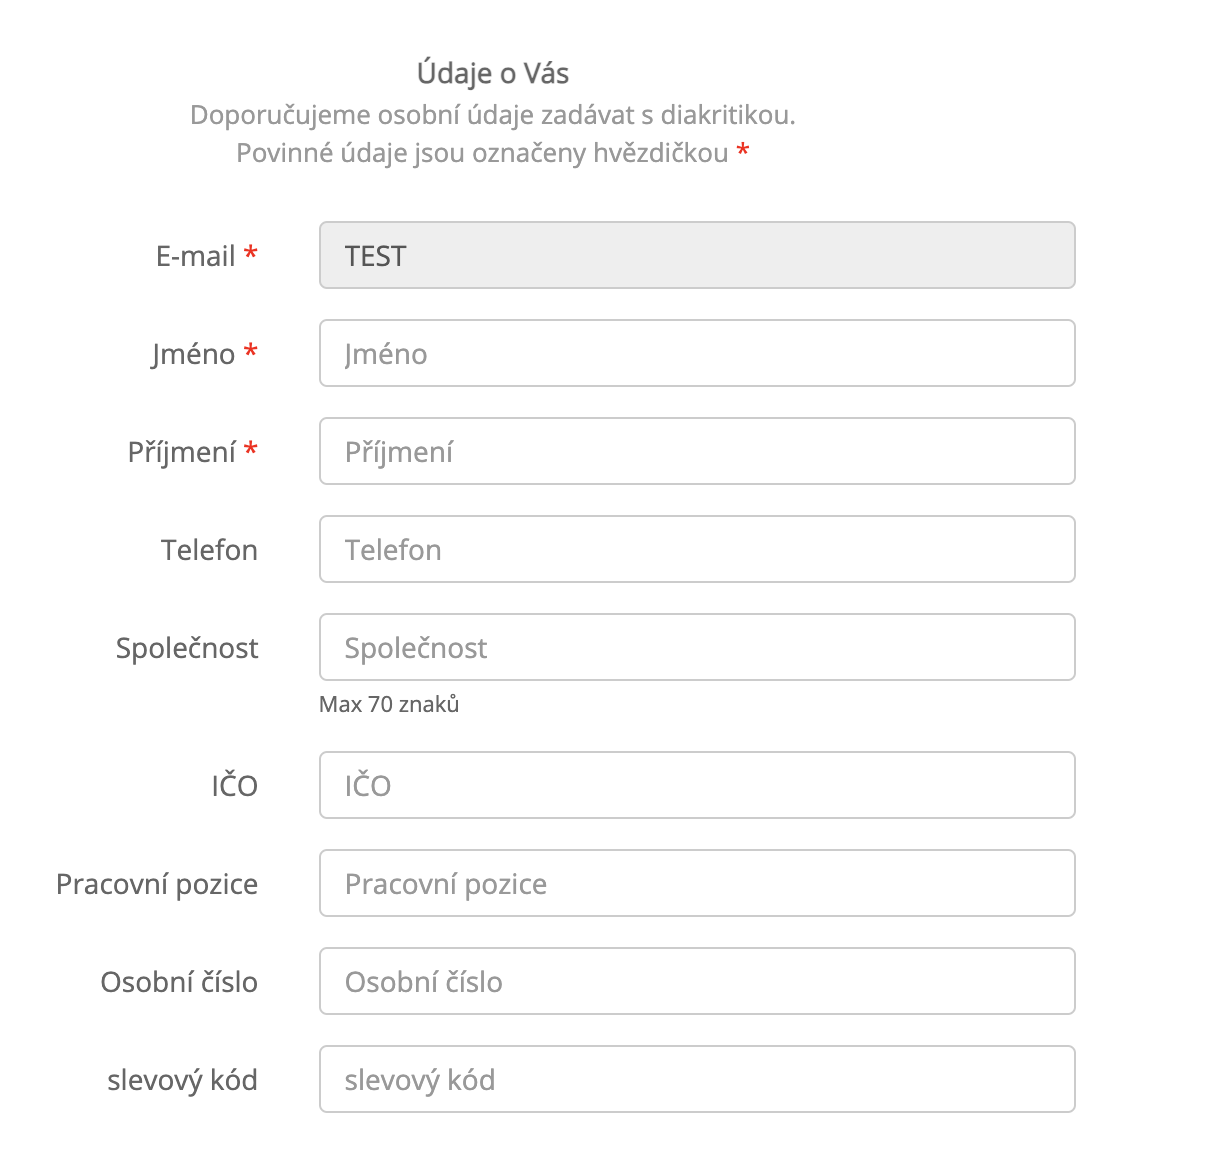This screenshot has width=1210, height=1158.
Task: Focus the slevový kód input
Action: point(697,1079)
